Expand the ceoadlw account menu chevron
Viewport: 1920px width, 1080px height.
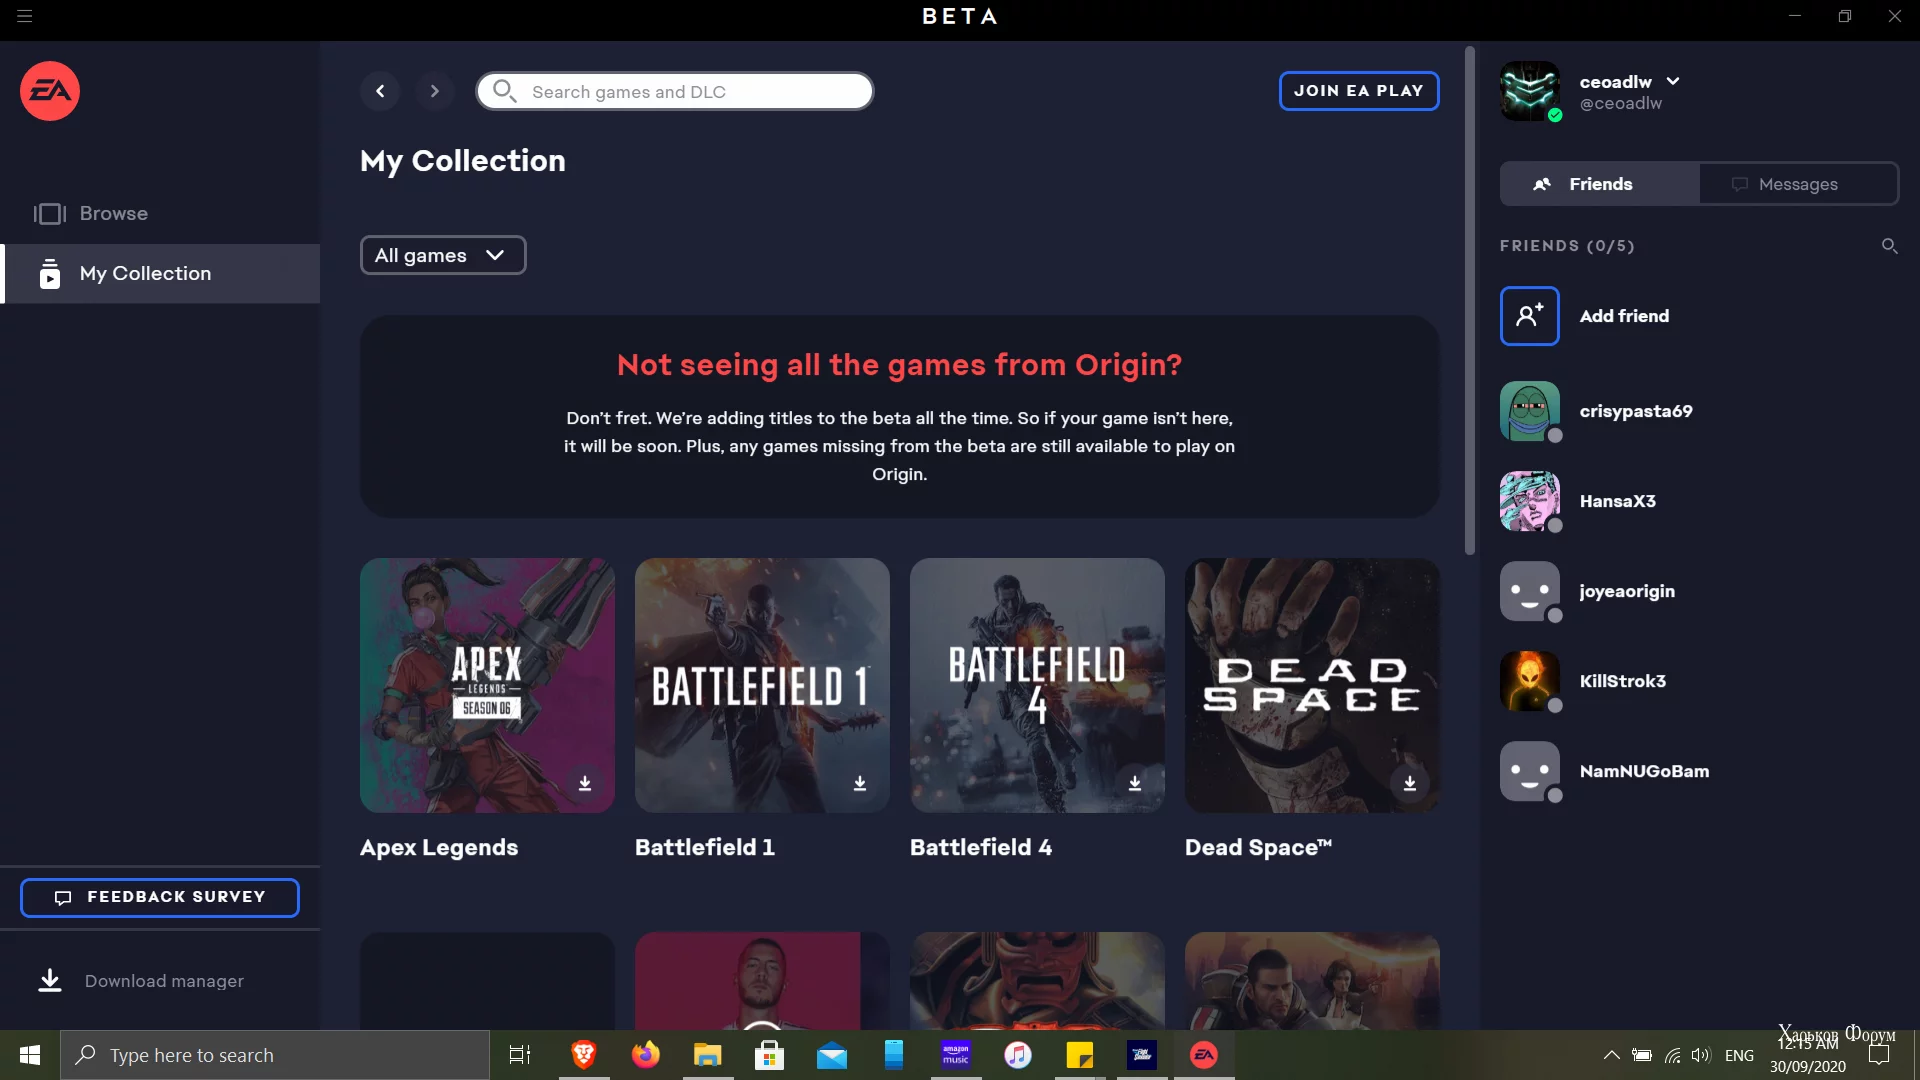(x=1673, y=81)
